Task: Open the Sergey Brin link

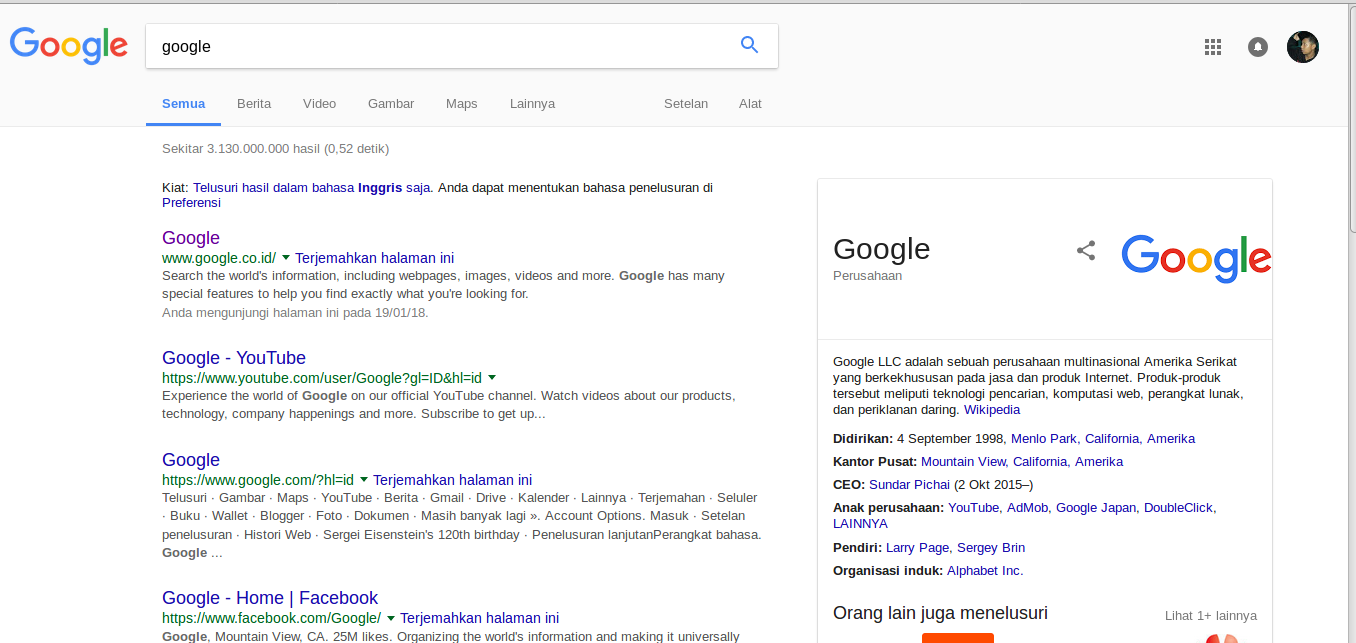Action: (991, 548)
